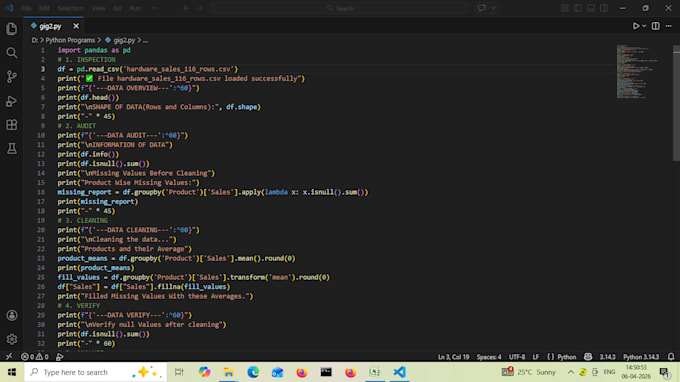
Task: Open the Run and Debug view
Action: (x=12, y=101)
